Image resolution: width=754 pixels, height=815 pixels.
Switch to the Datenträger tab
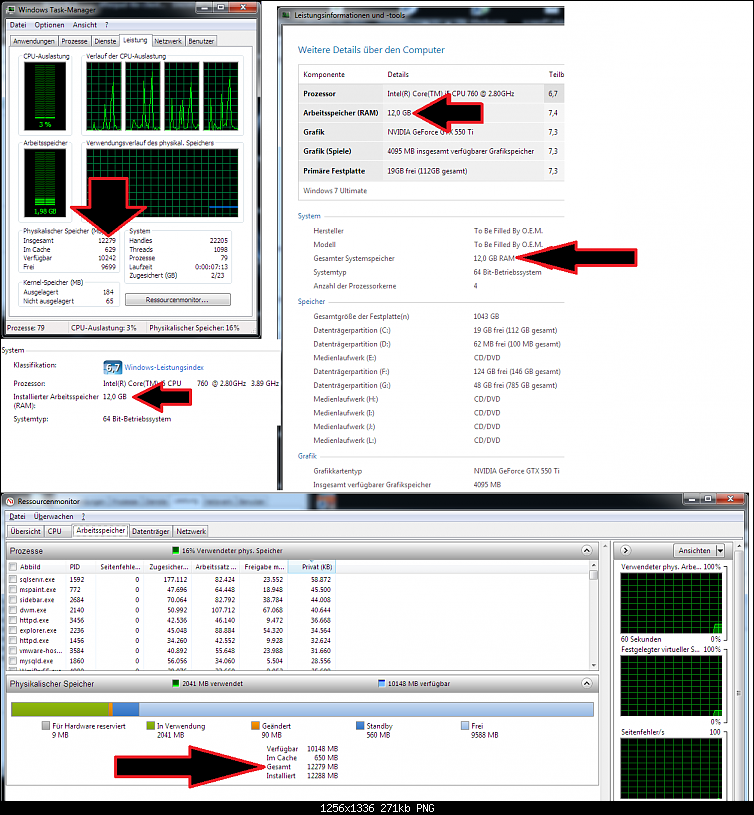coord(150,531)
